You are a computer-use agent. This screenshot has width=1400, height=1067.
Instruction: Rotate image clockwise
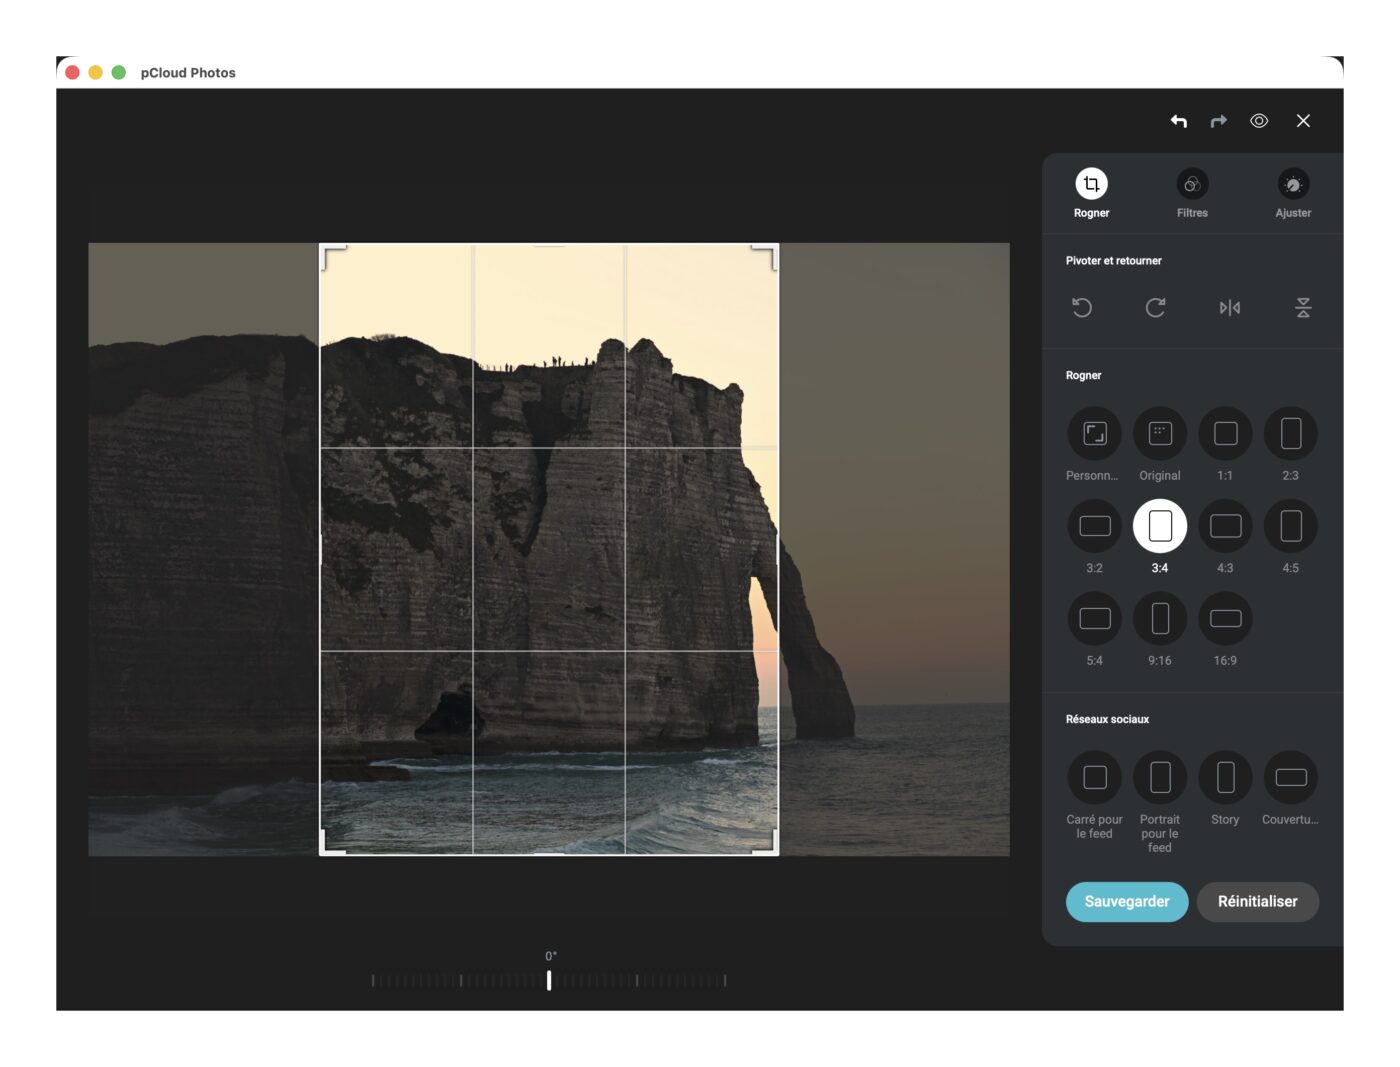tap(1155, 308)
